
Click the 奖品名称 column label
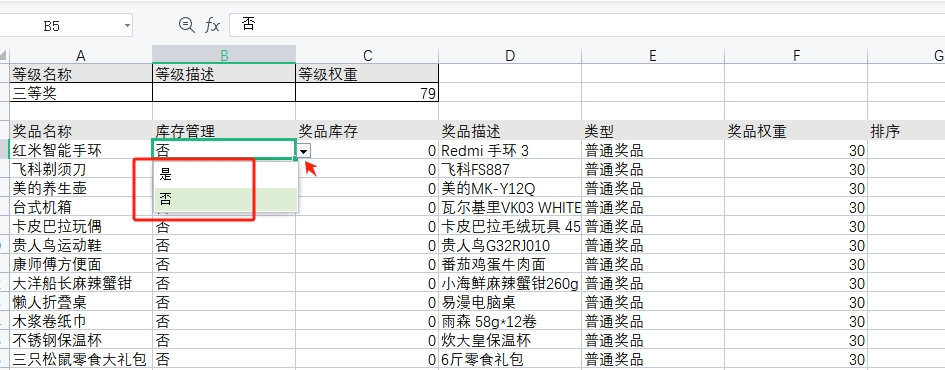81,131
